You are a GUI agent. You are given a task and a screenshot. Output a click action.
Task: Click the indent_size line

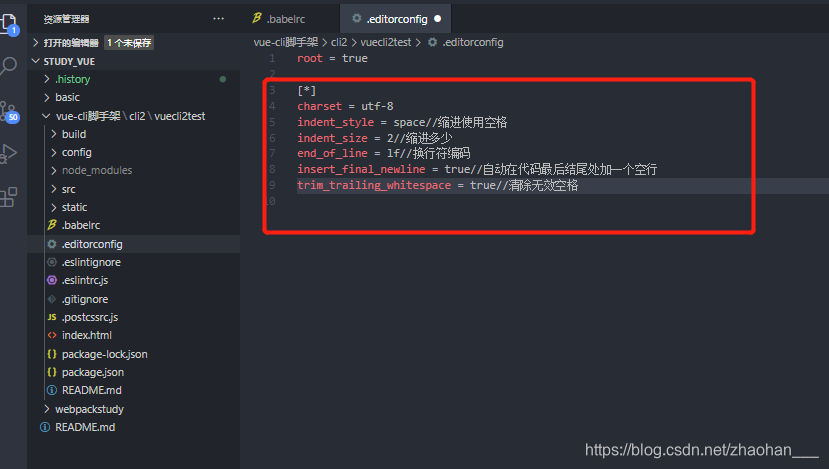coord(374,138)
